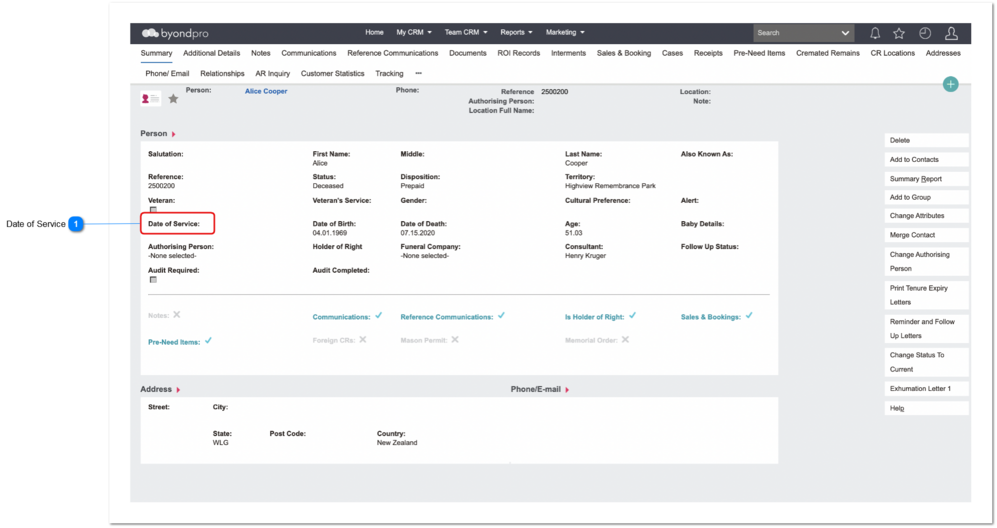The height and width of the screenshot is (528, 997).
Task: Click the green plus add button
Action: [951, 84]
